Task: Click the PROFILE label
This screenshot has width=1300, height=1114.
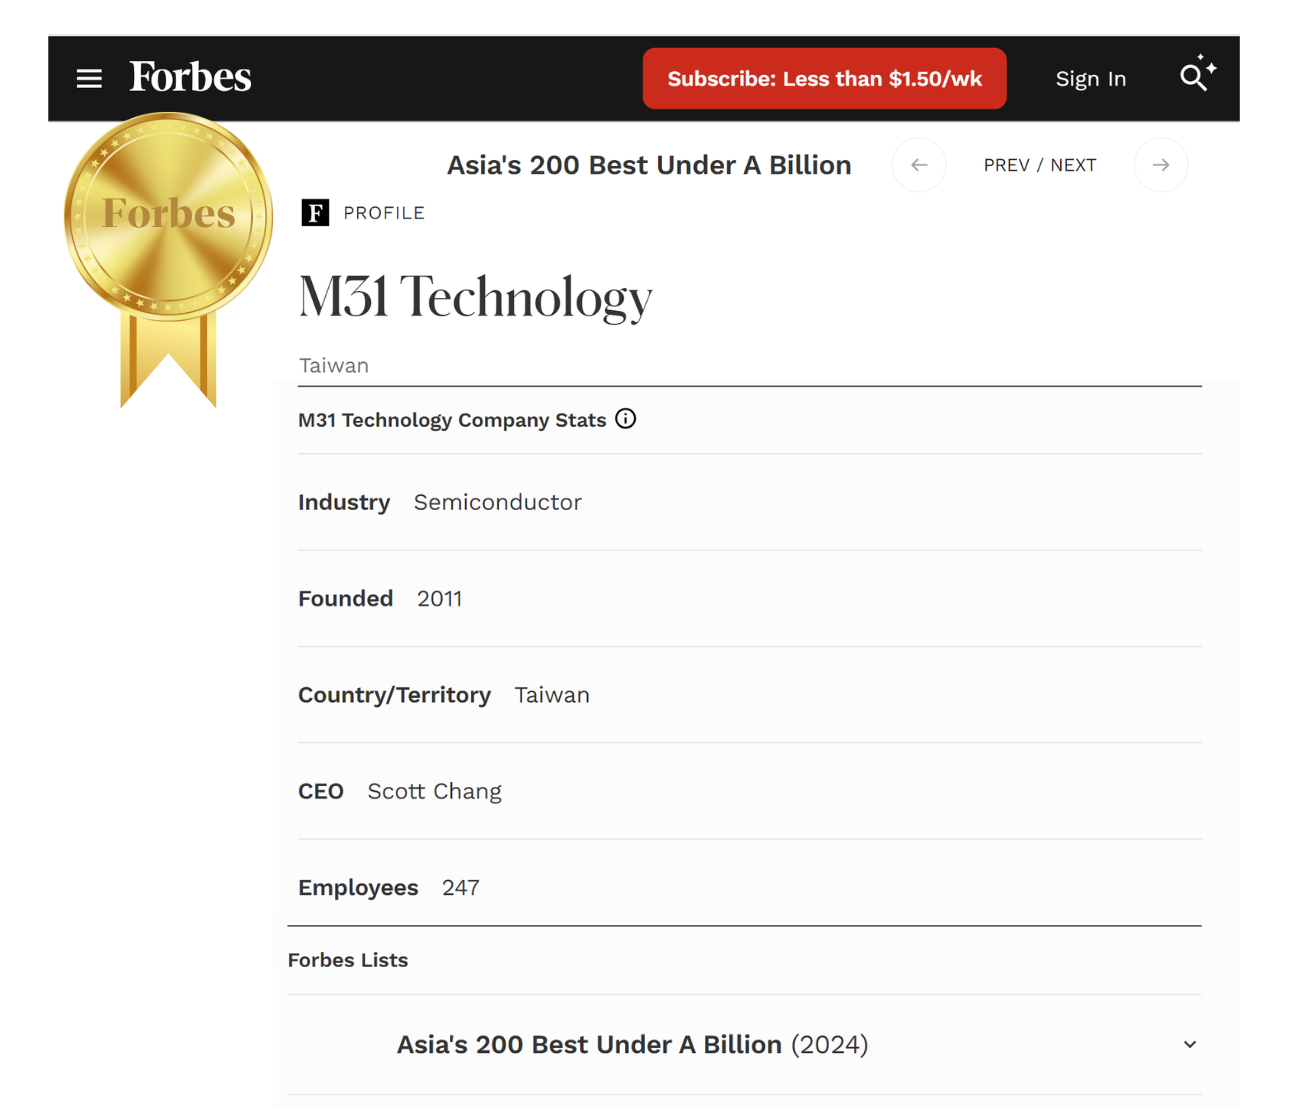Action: pyautogui.click(x=384, y=213)
